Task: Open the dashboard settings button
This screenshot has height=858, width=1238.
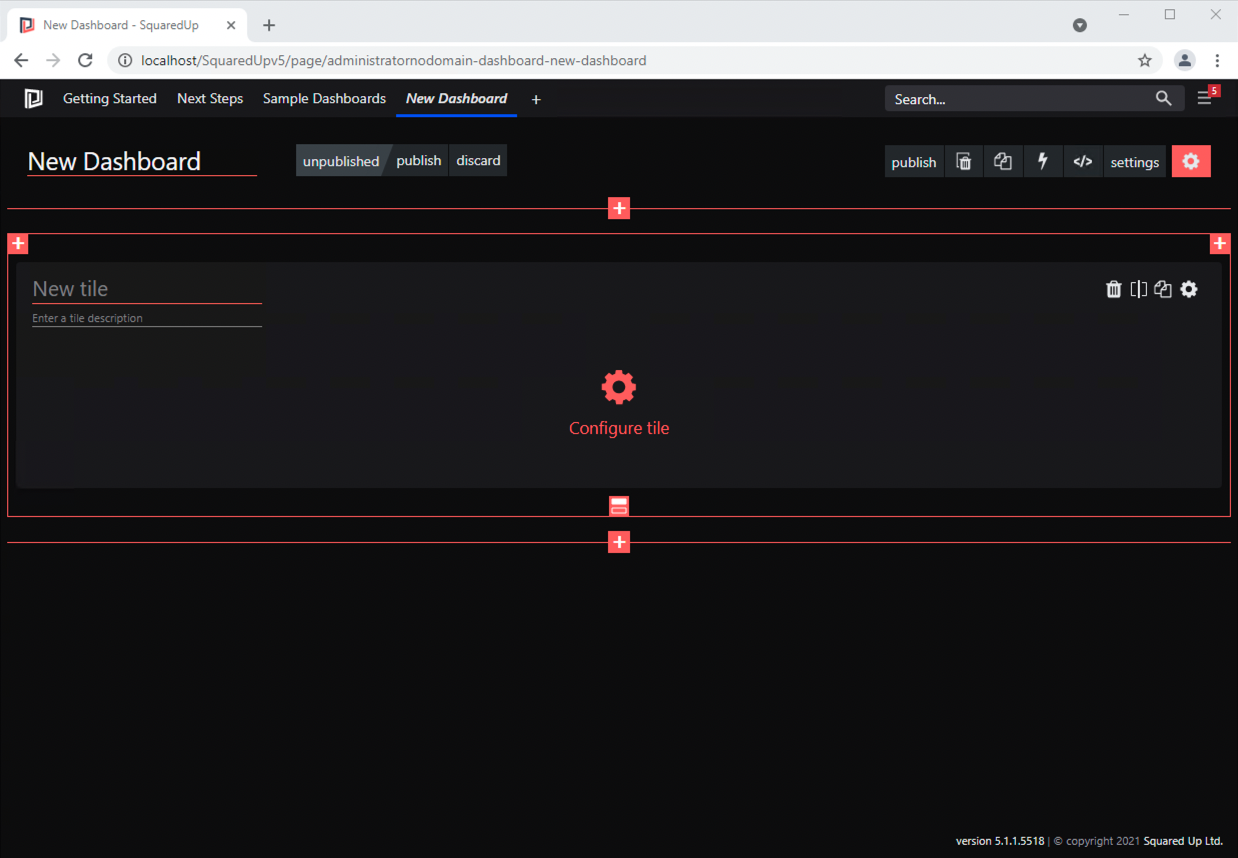Action: [1135, 162]
